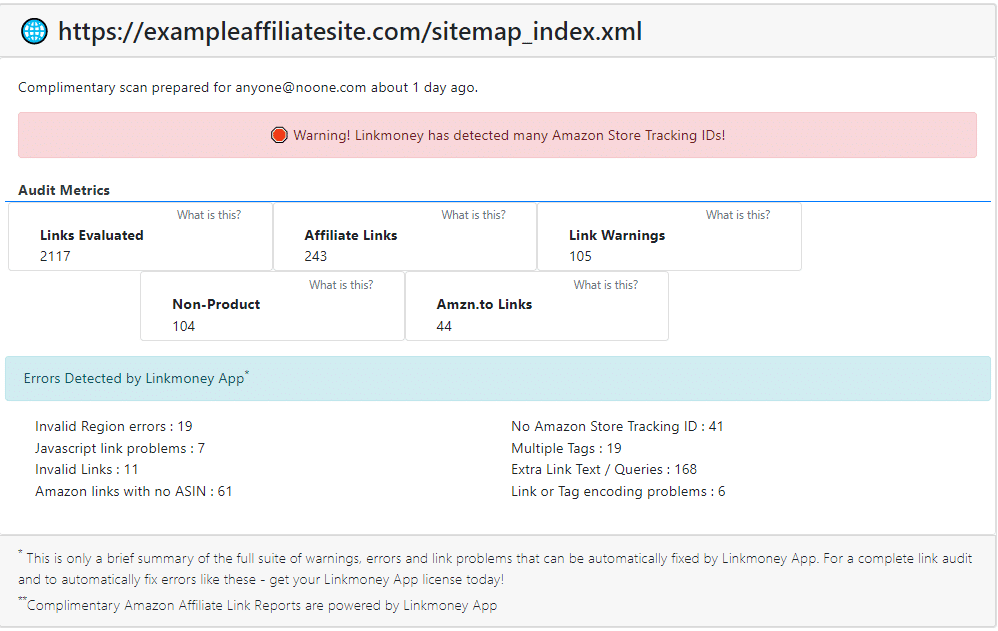Viewport: 998px width, 631px height.
Task: Select the Links Evaluated metric card title
Action: [x=92, y=236]
